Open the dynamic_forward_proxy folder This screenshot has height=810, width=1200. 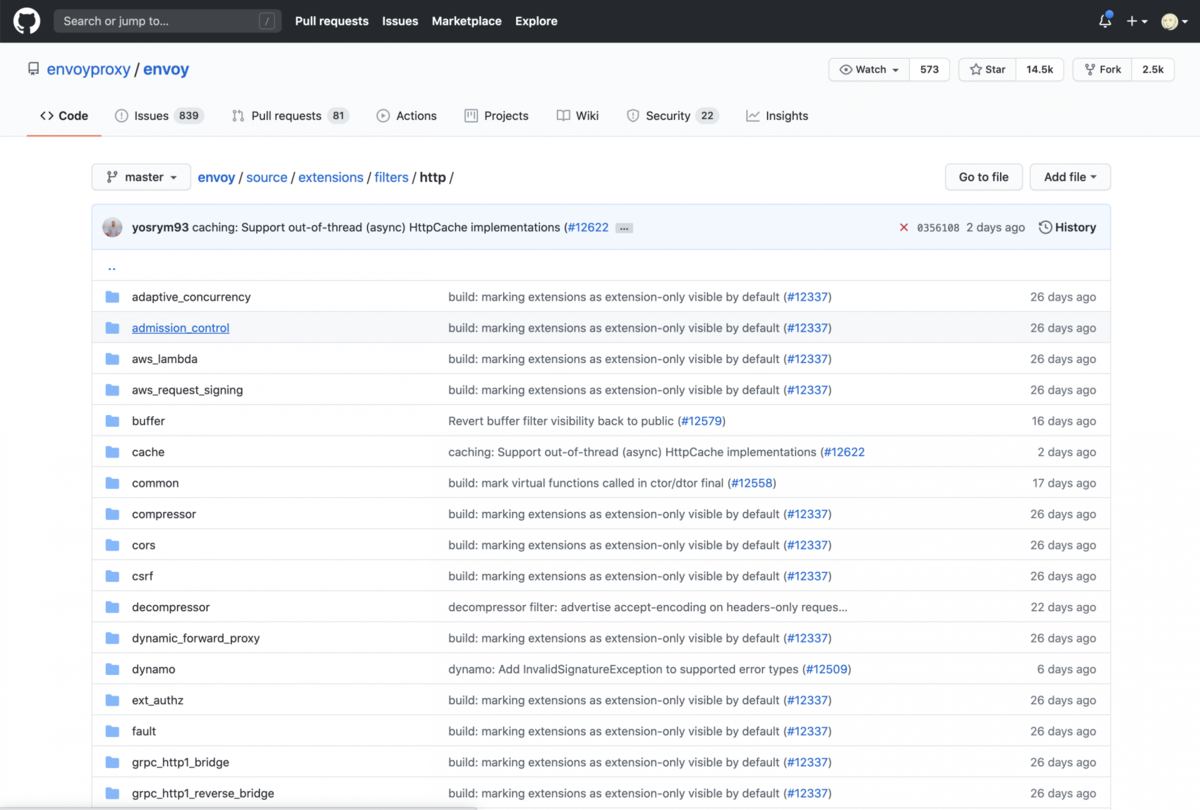[196, 638]
